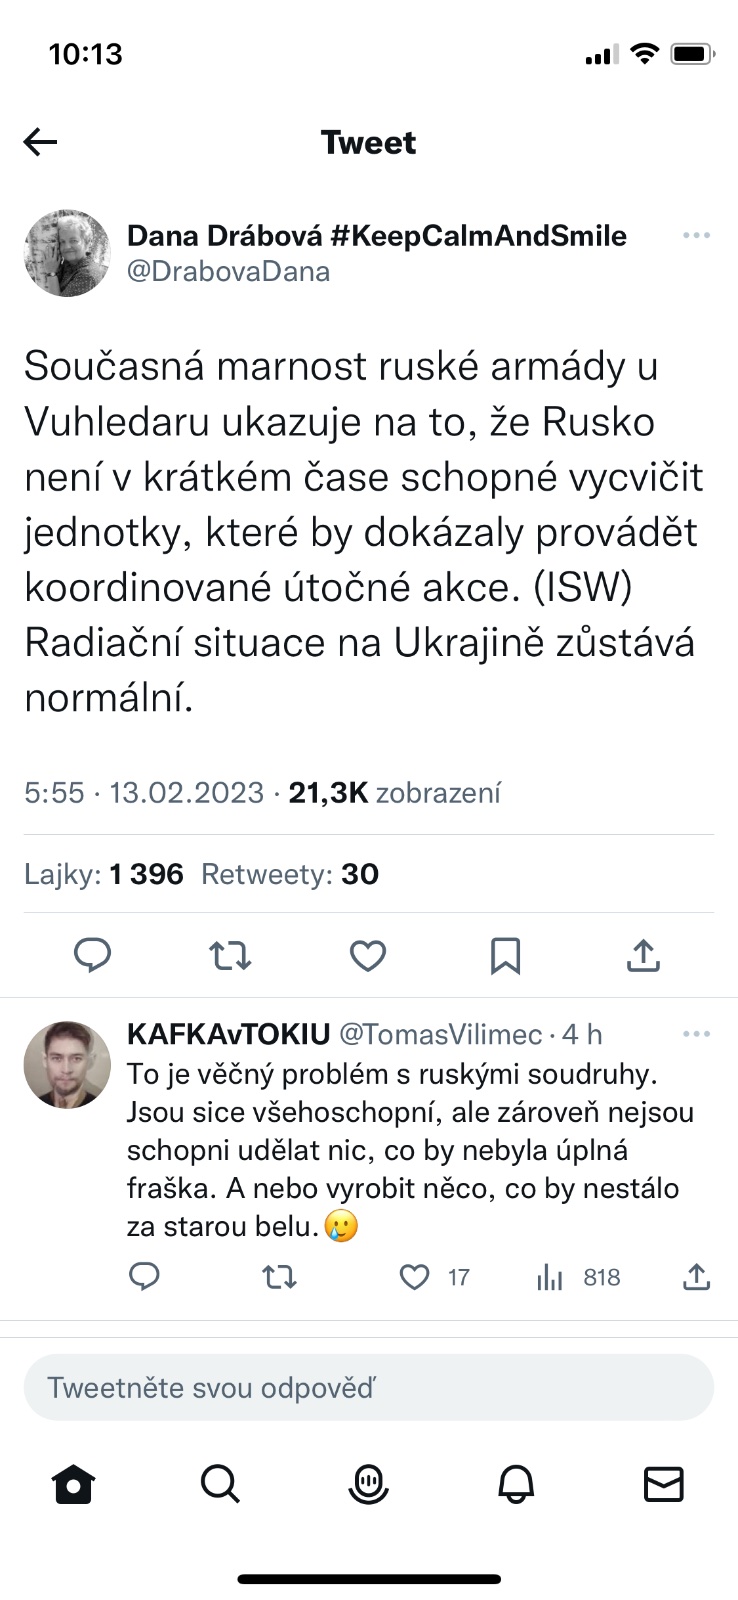
Task: Open the Spaces tab
Action: click(x=368, y=1484)
